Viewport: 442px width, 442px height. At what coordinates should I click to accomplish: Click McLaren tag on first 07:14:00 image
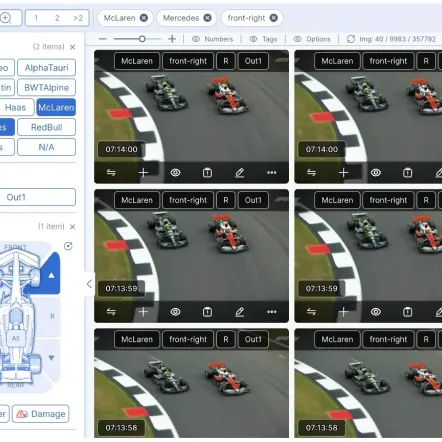[137, 61]
